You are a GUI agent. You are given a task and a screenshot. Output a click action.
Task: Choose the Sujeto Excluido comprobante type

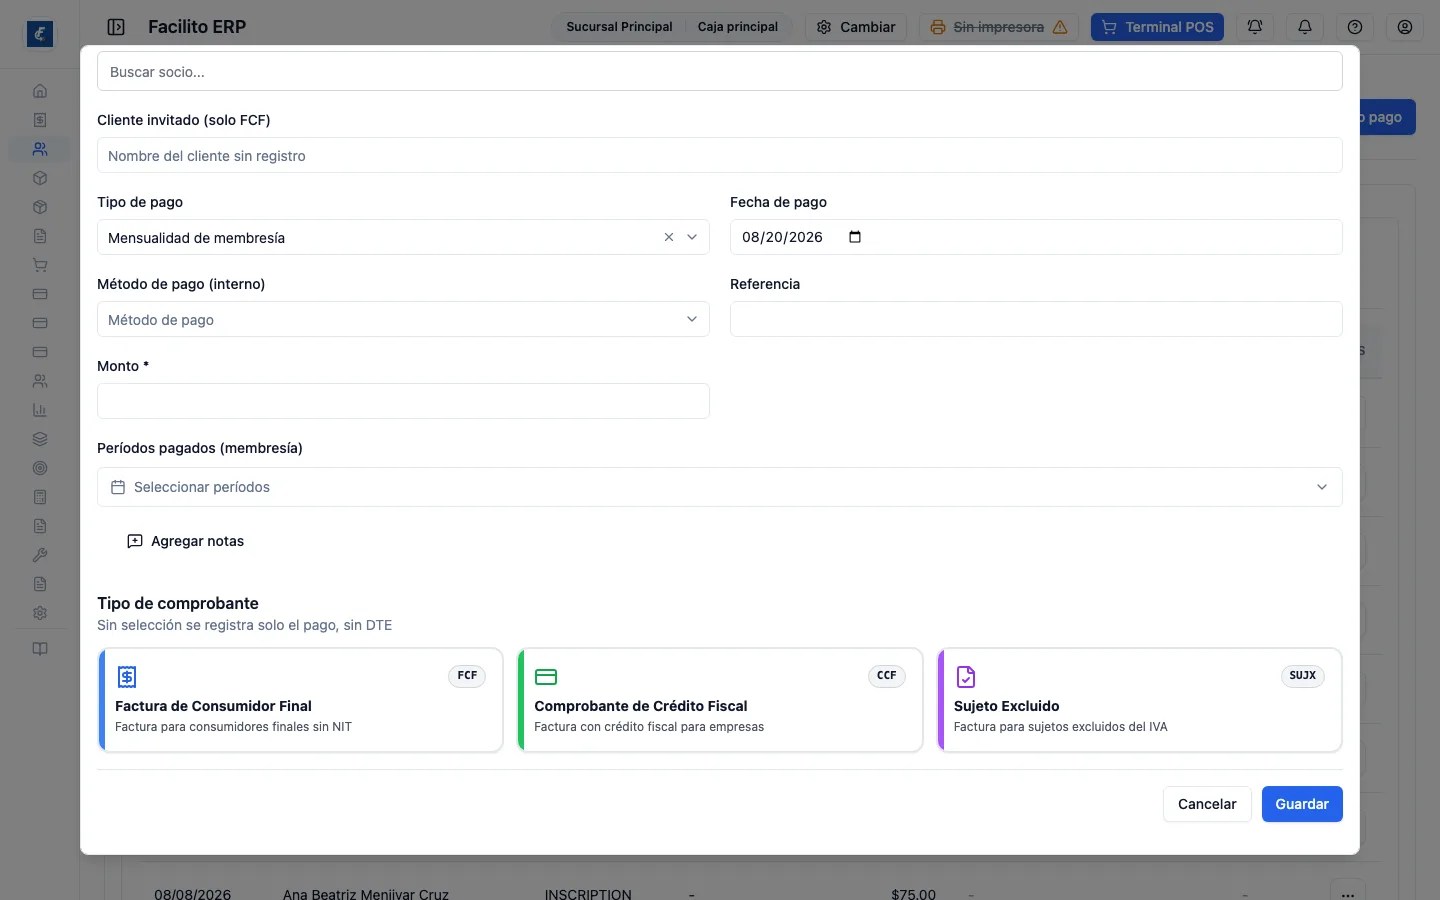1139,700
